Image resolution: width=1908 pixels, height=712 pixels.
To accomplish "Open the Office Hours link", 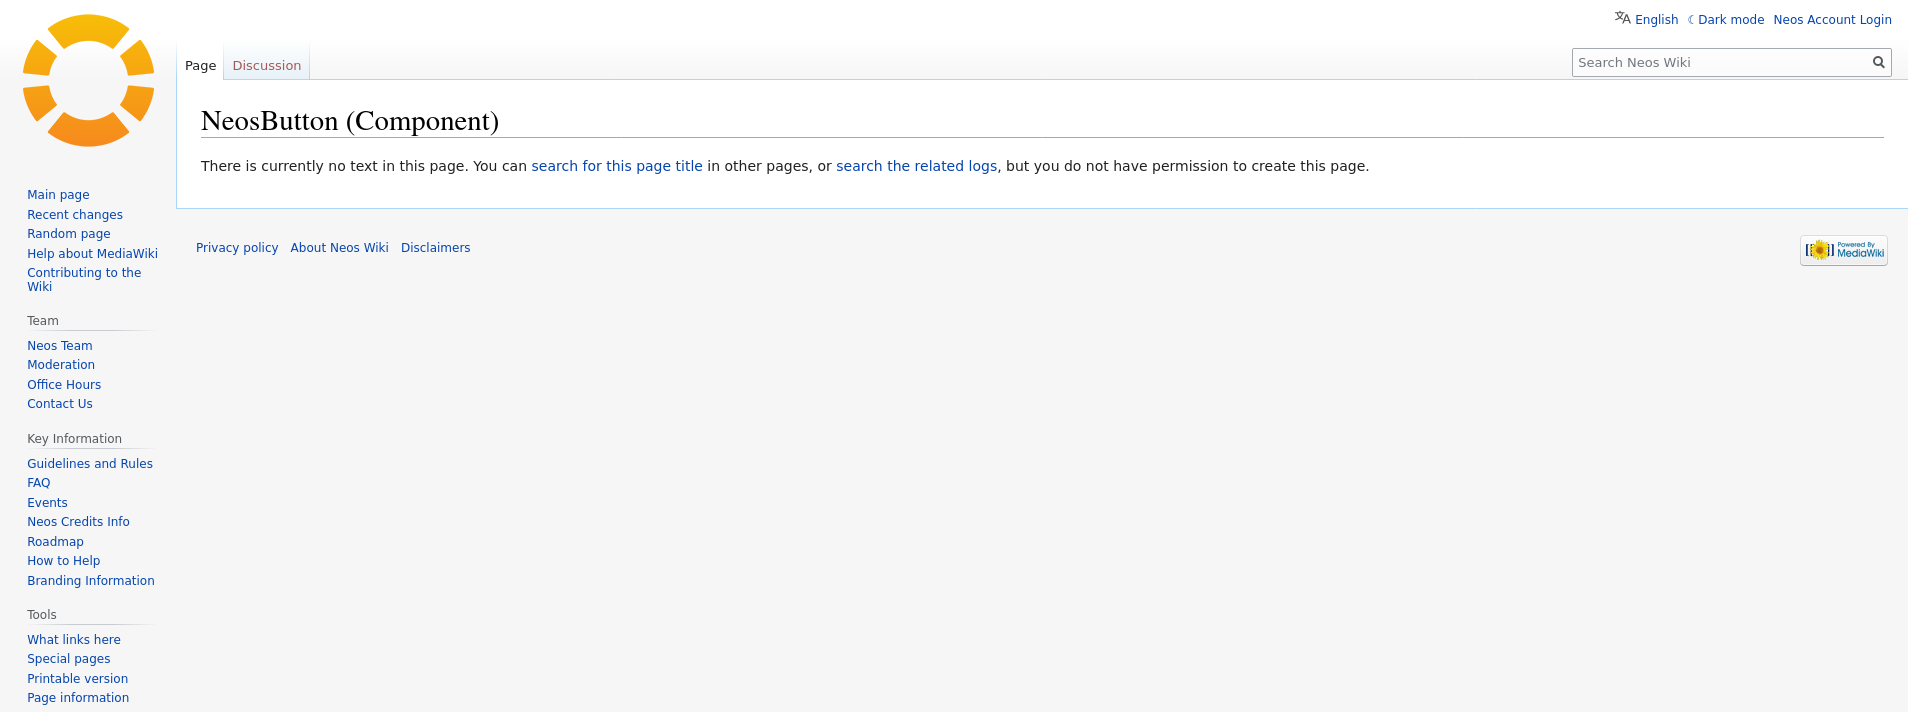I will pyautogui.click(x=64, y=385).
